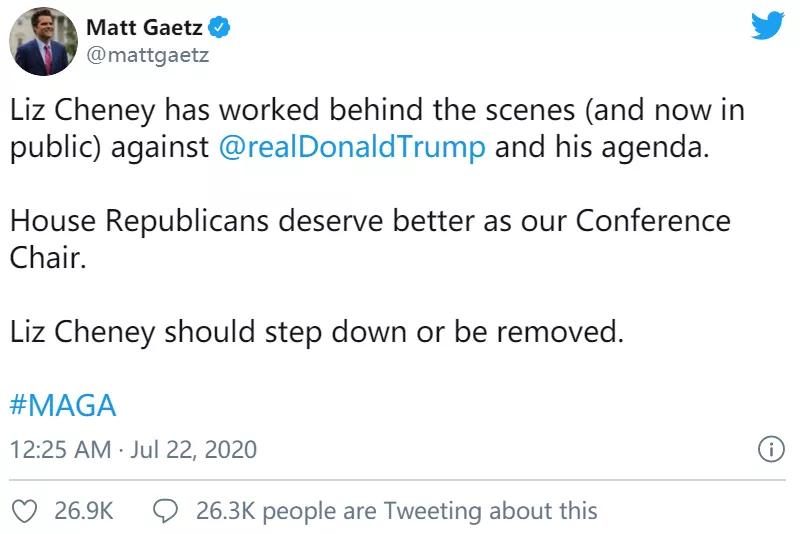Image resolution: width=800 pixels, height=534 pixels.
Task: Open "people are Tweeting about this" link
Action: point(430,511)
